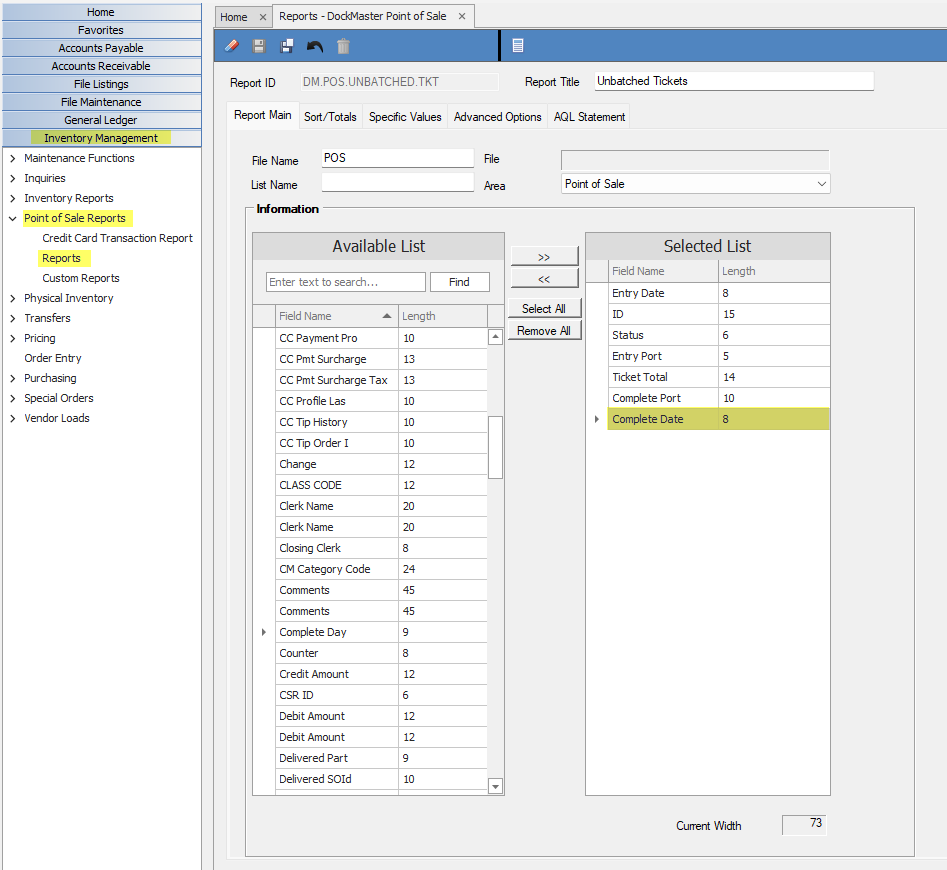This screenshot has width=947, height=870.
Task: Collapse Point of Sale Reports node
Action: [x=13, y=218]
